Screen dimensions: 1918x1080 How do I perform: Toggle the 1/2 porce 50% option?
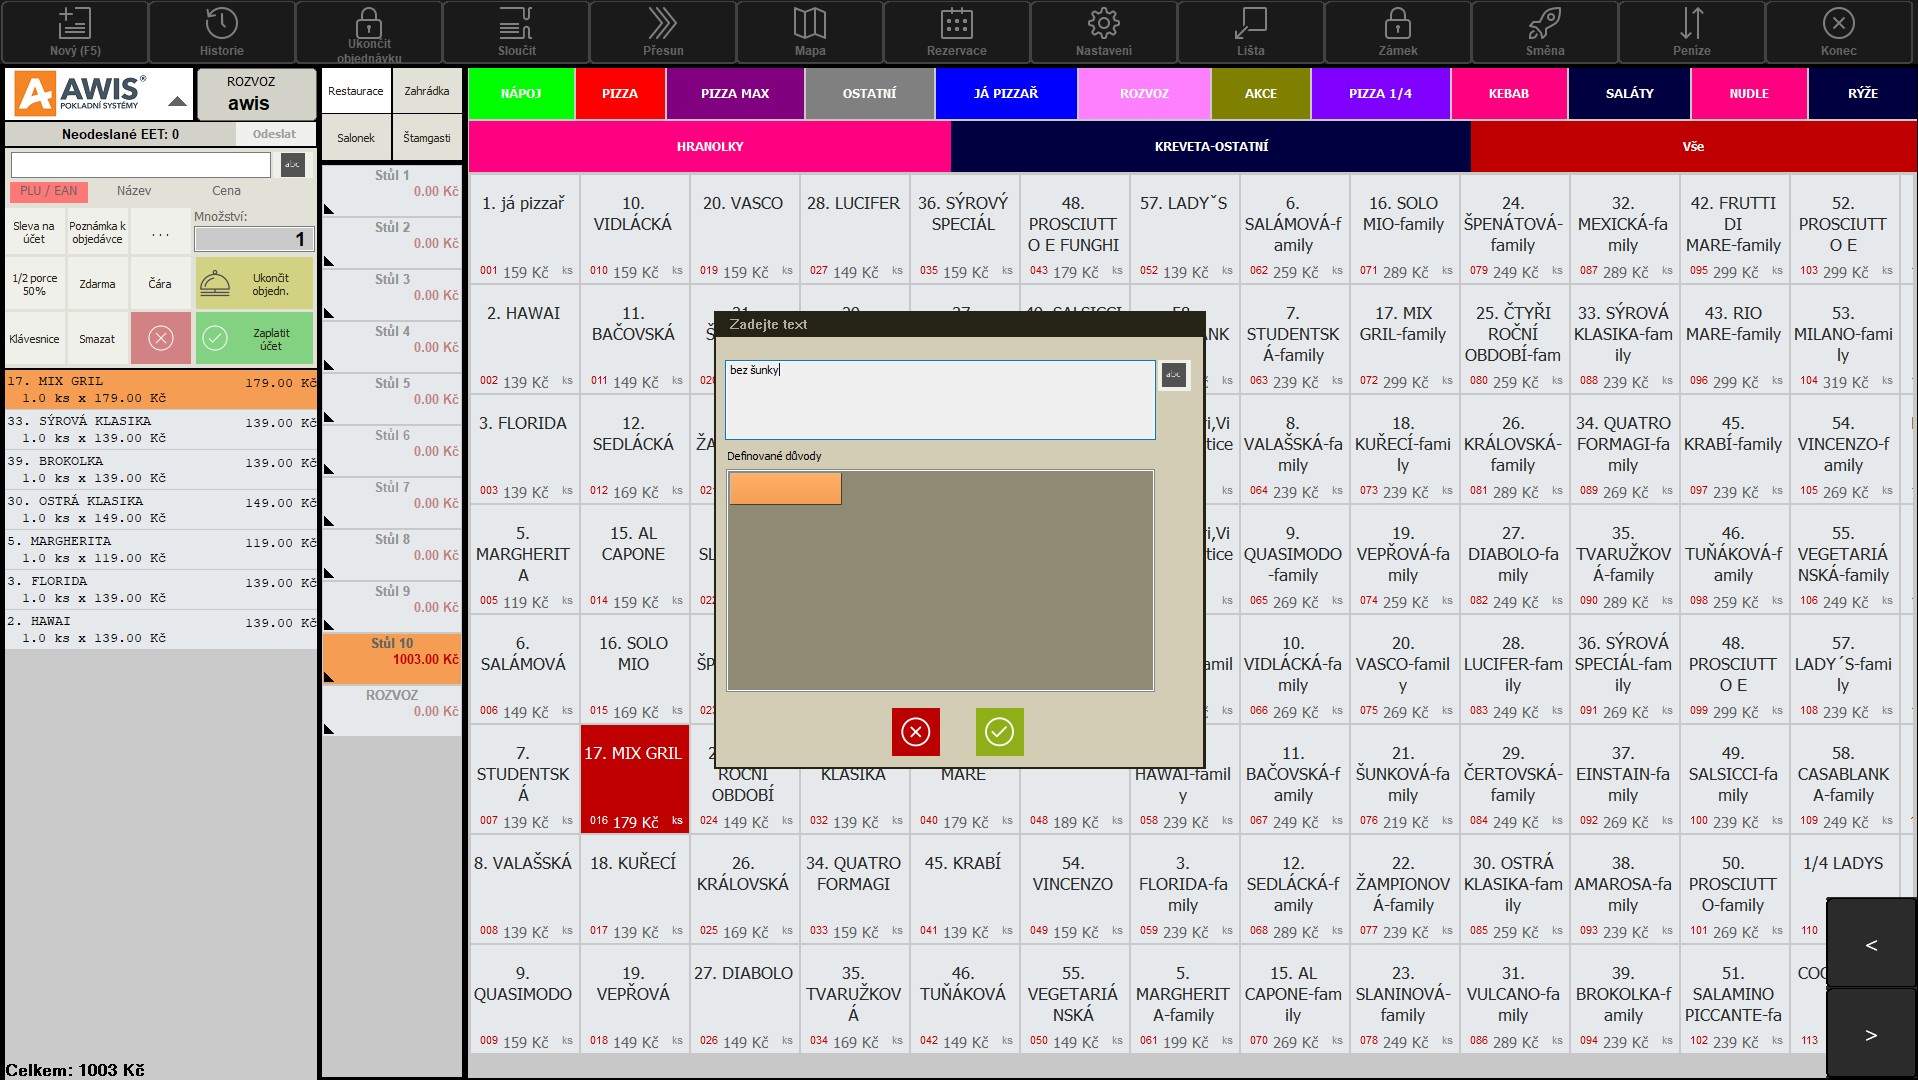click(x=35, y=285)
